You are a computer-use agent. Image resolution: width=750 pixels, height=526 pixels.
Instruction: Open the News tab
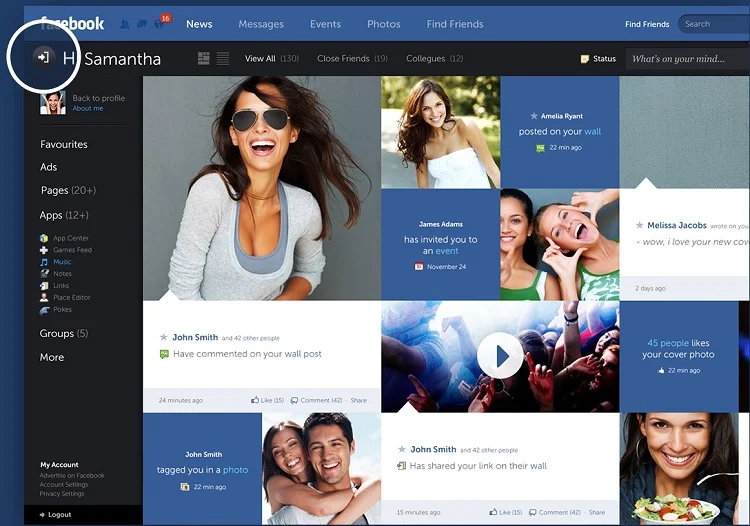click(x=199, y=24)
